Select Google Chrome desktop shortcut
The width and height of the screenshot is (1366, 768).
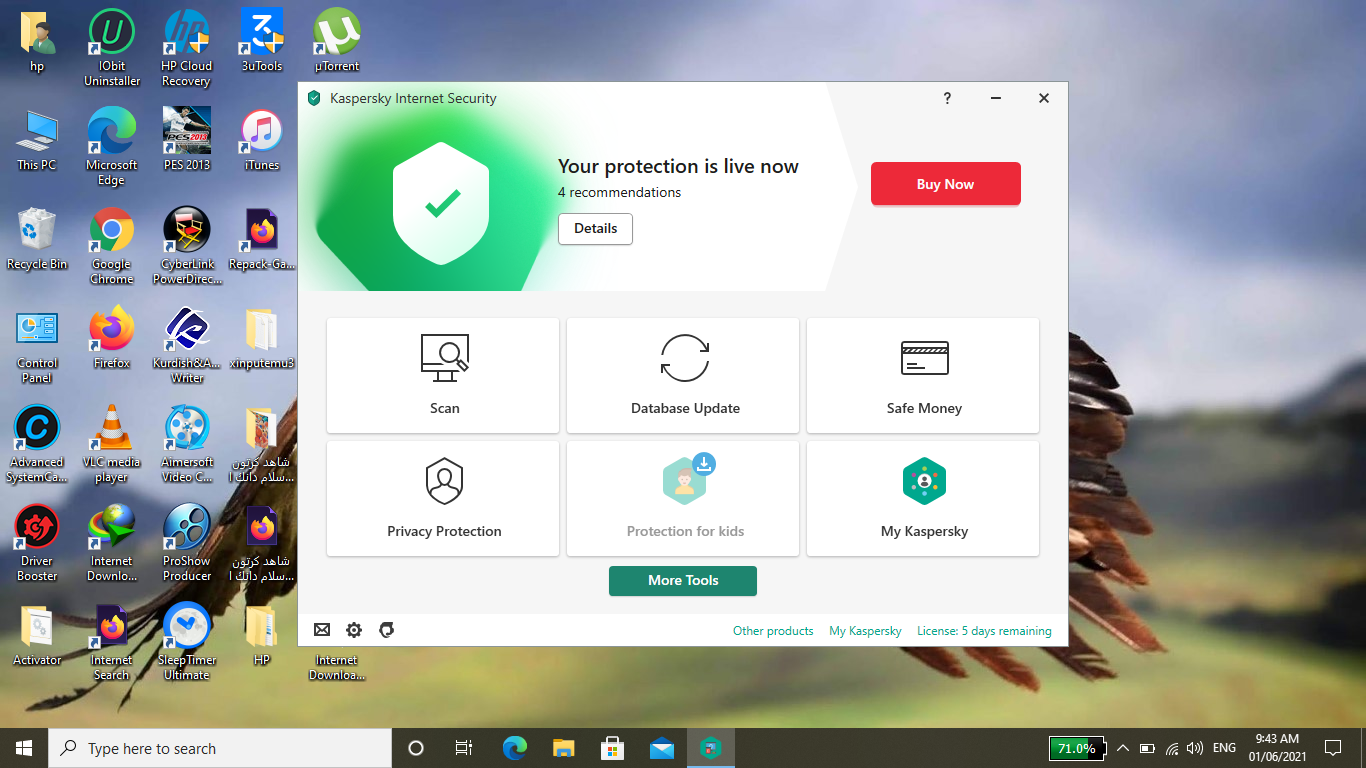click(112, 246)
